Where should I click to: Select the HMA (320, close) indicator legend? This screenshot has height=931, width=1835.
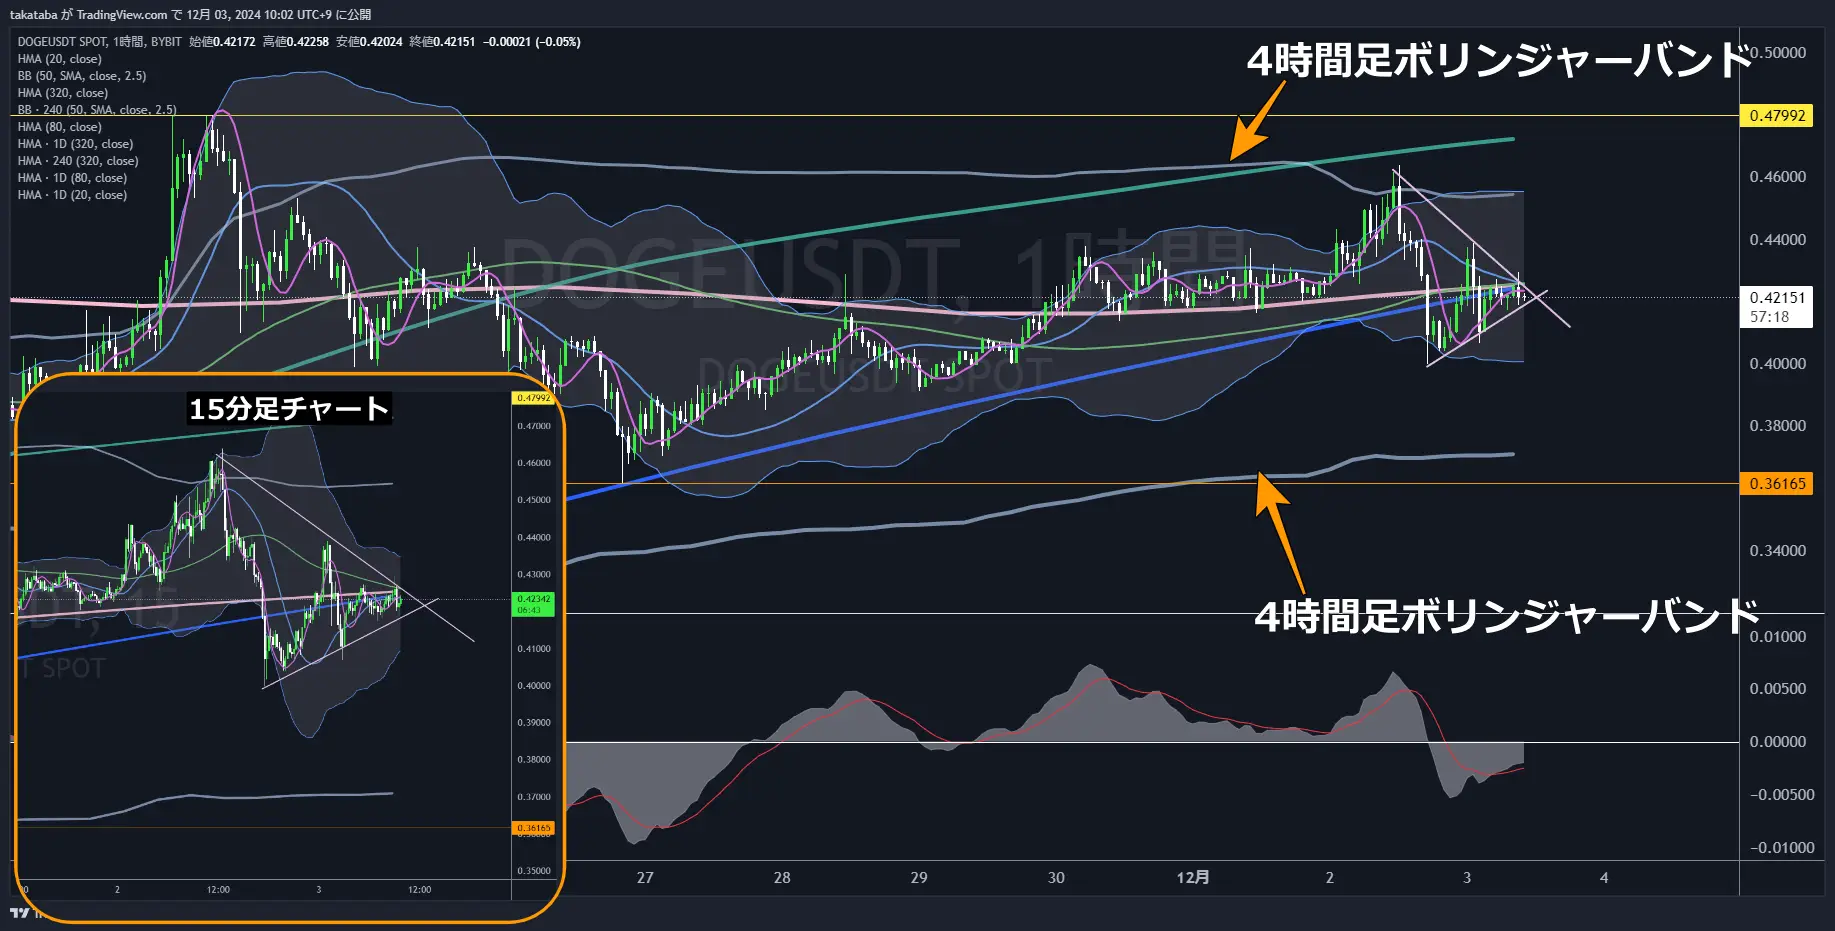click(62, 93)
